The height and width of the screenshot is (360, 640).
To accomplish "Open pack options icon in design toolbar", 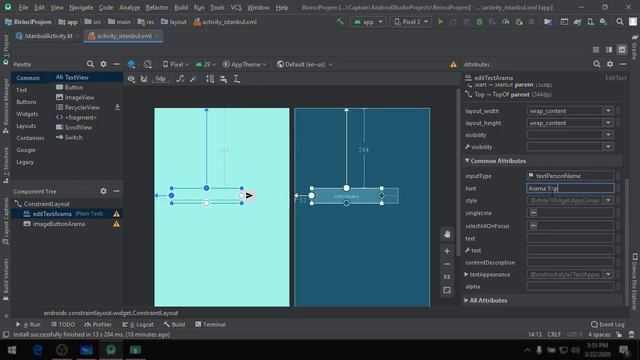I will 210,79.
